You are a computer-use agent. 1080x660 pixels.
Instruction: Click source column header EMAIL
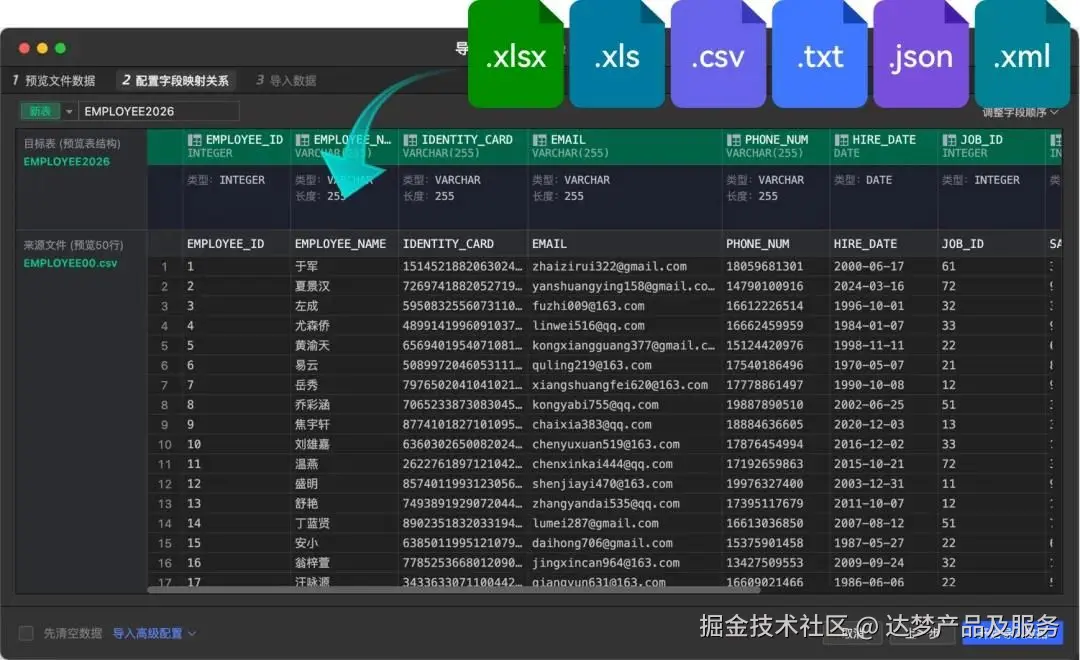[549, 244]
